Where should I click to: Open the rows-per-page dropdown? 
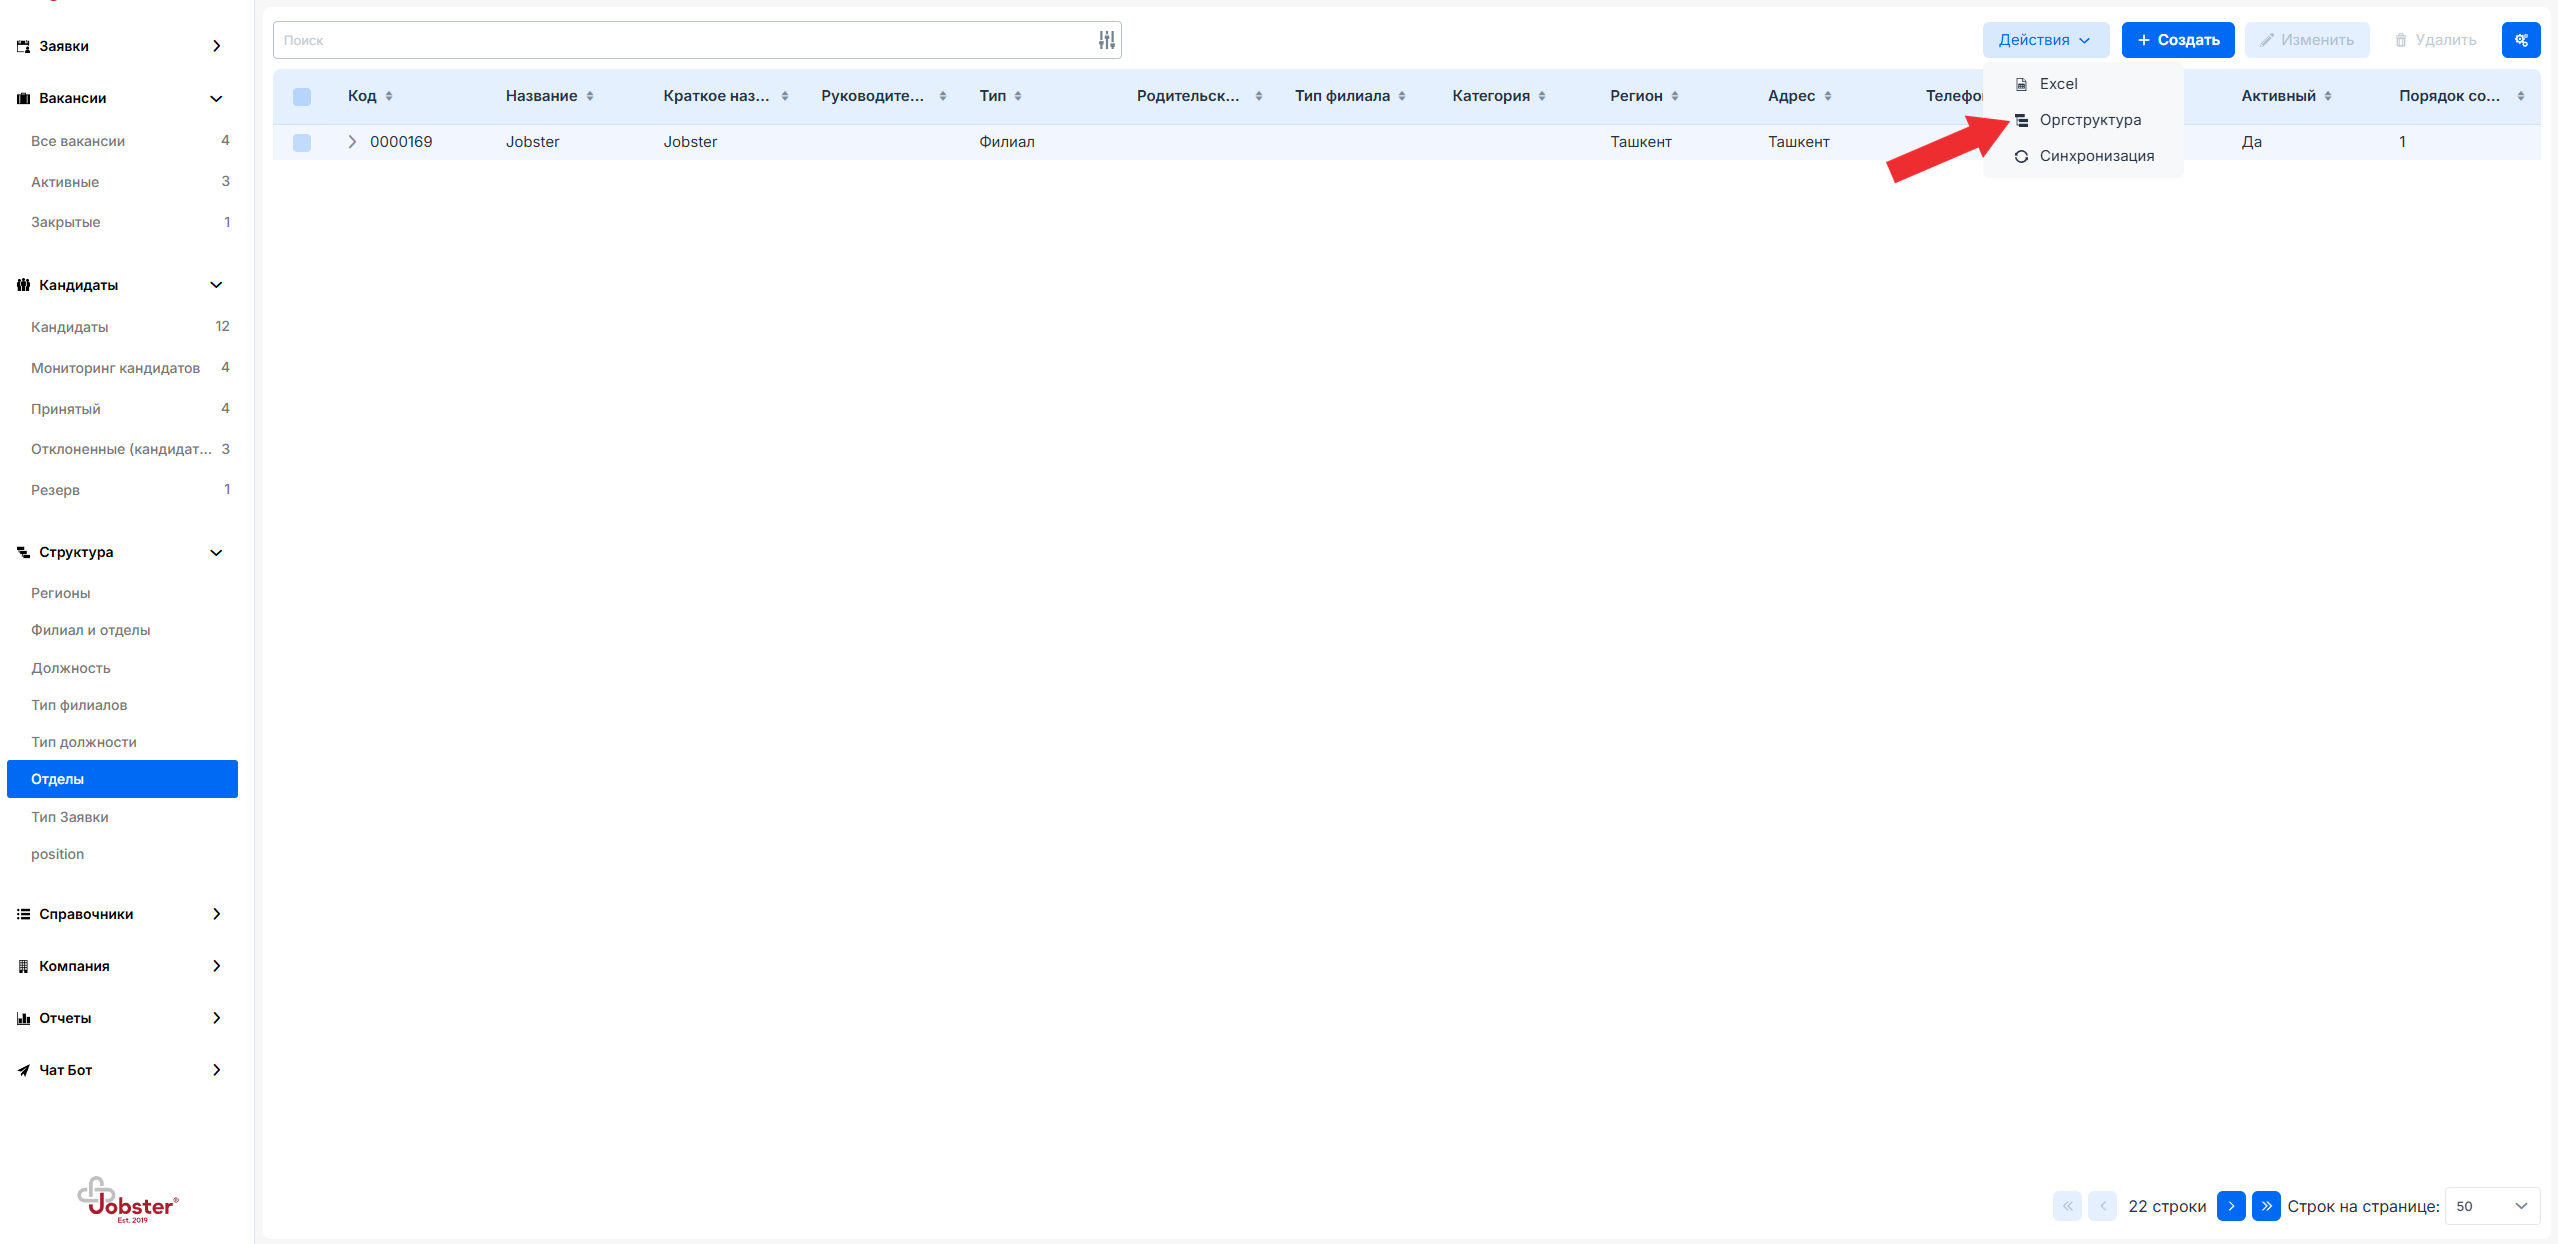2491,1206
